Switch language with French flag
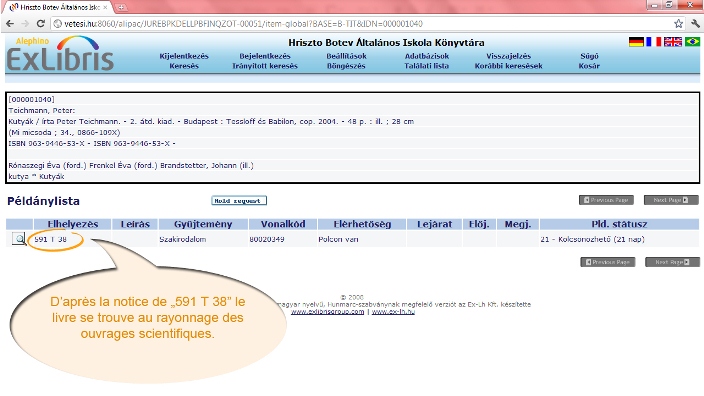 [653, 42]
